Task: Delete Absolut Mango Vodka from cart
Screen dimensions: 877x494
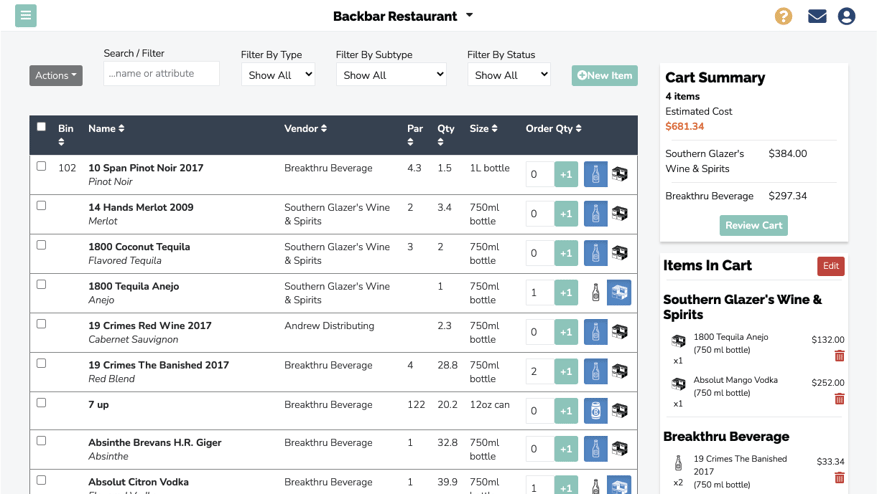Action: click(x=840, y=399)
